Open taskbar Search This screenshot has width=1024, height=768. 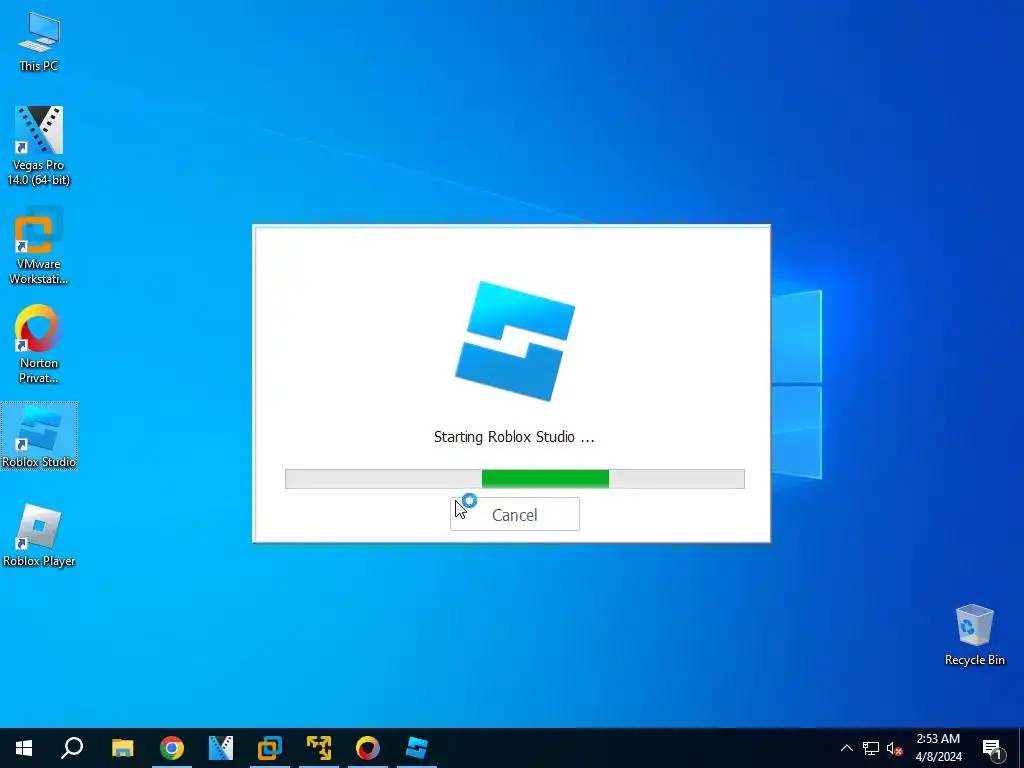coord(72,748)
